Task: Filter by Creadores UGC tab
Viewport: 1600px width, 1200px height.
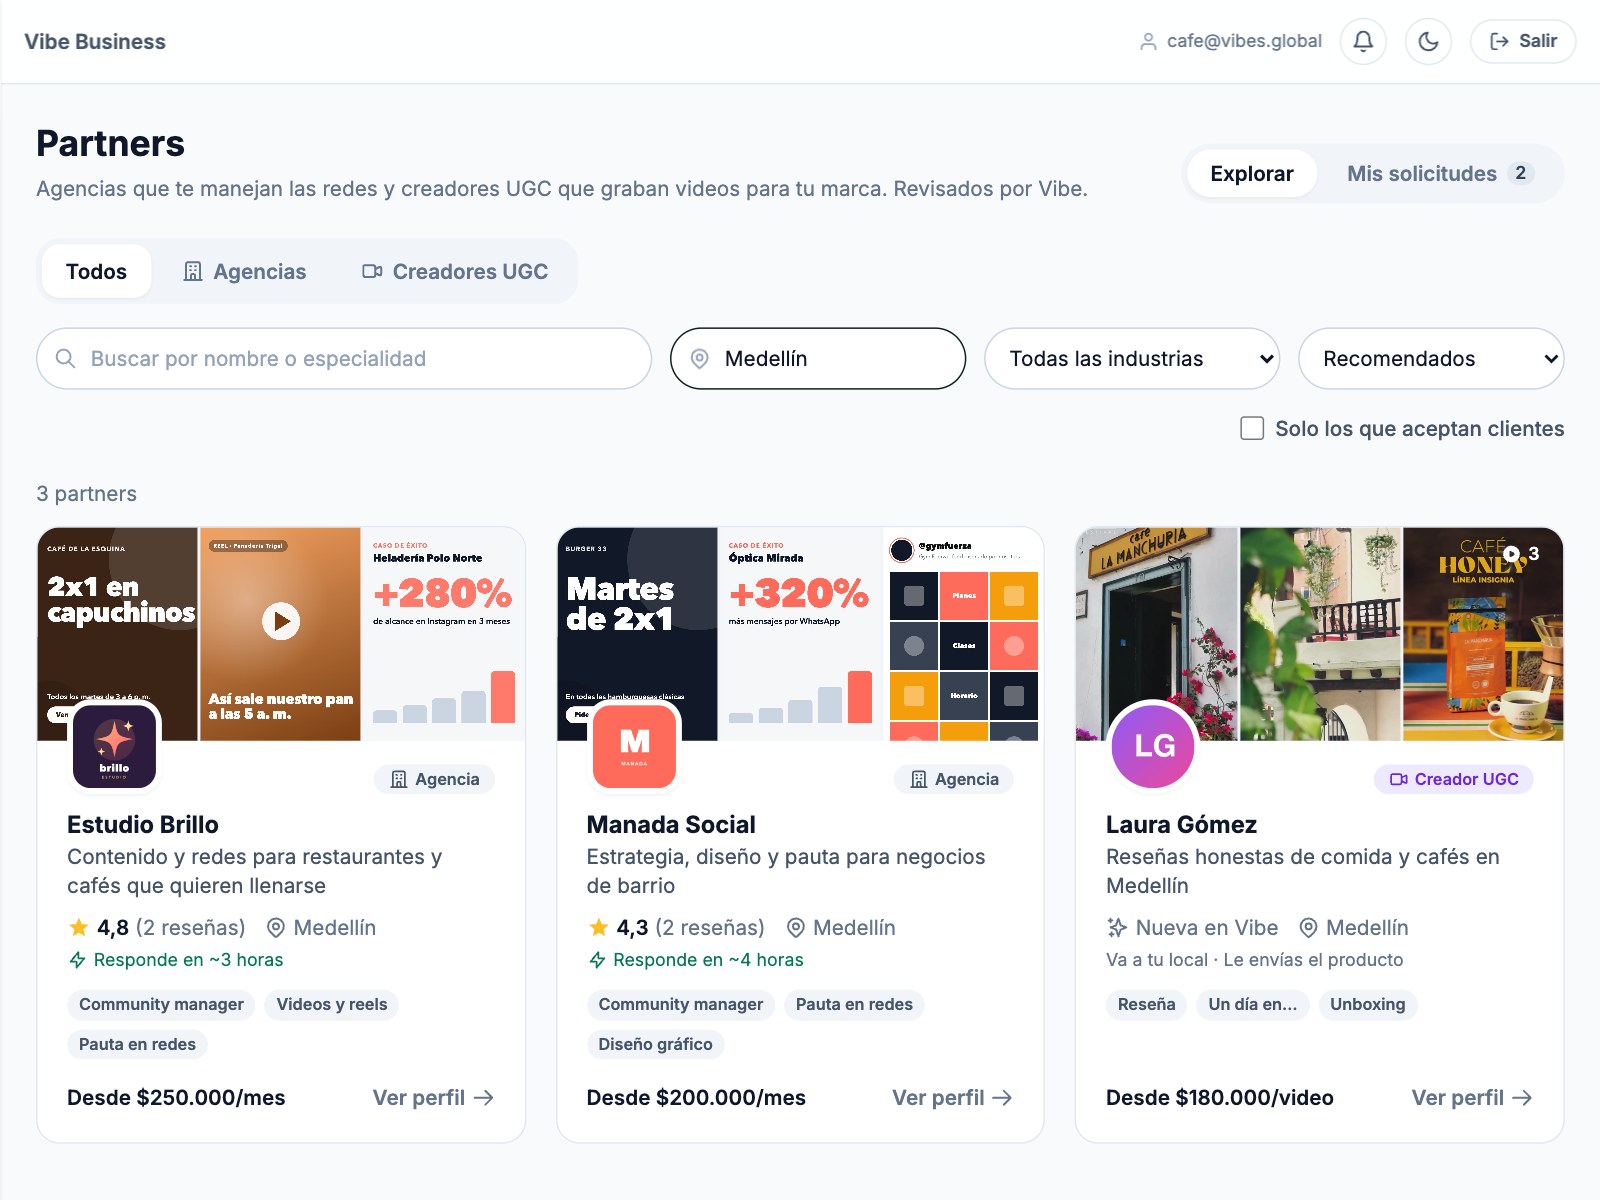Action: [x=455, y=272]
